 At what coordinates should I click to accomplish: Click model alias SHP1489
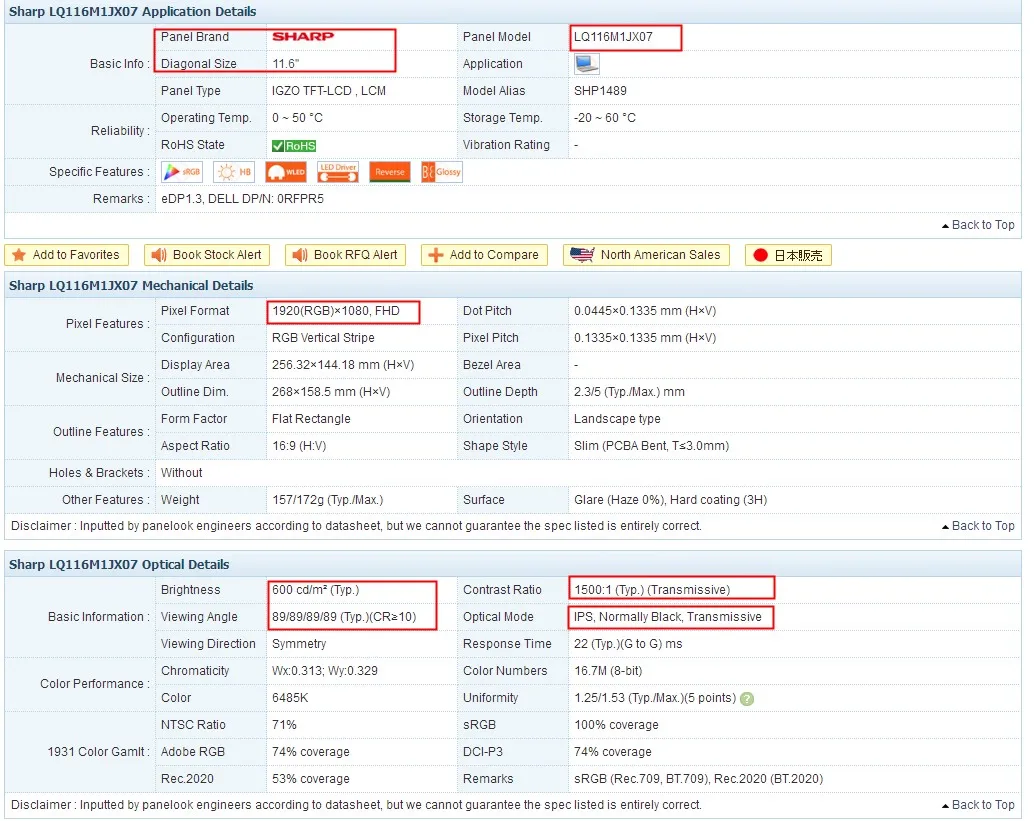point(600,91)
